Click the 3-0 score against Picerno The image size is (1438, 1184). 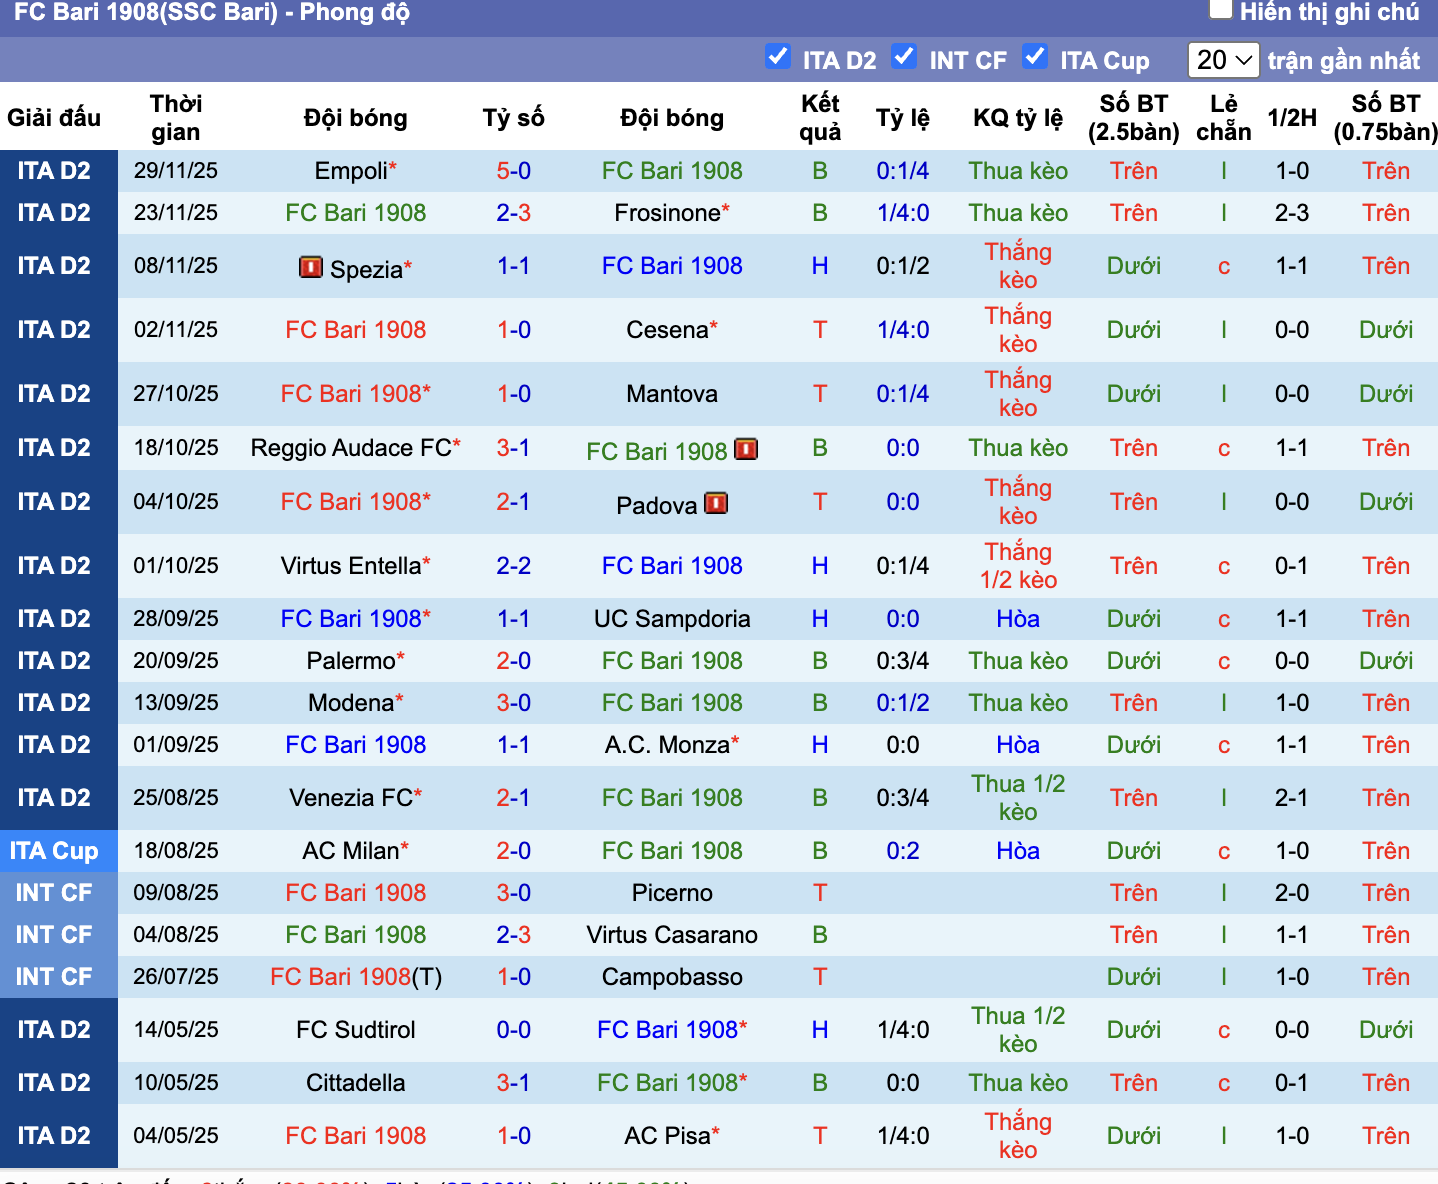tap(513, 893)
